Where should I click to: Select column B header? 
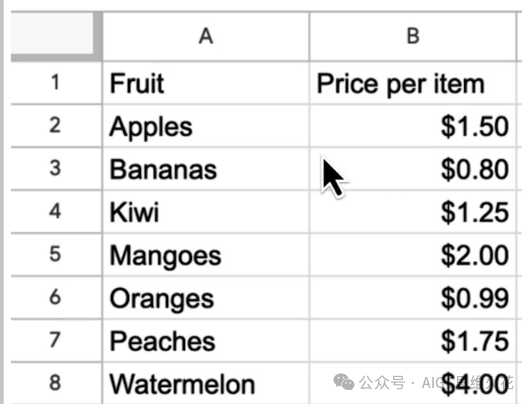click(413, 37)
